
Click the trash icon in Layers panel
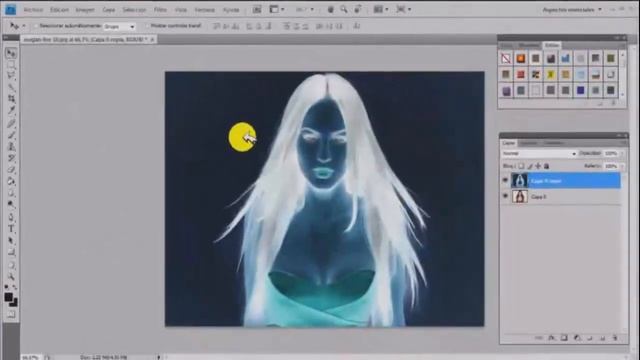pyautogui.click(x=615, y=338)
